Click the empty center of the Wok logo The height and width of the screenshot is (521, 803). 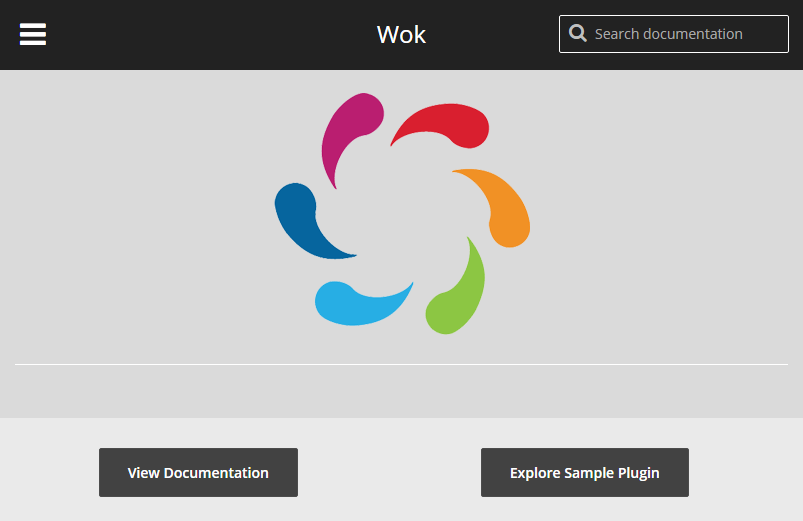(402, 213)
